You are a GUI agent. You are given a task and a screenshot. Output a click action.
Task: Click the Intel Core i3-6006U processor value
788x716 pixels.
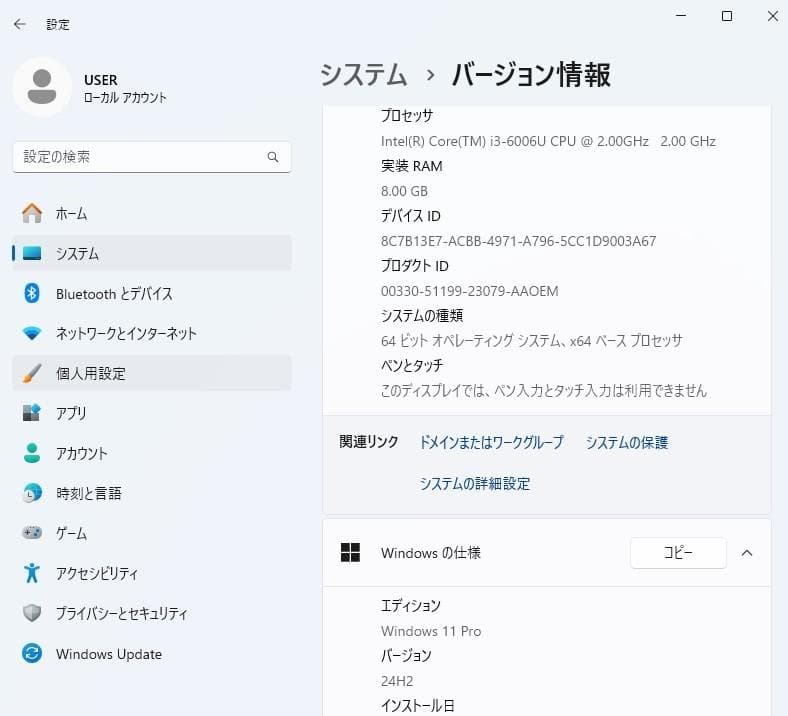(548, 141)
